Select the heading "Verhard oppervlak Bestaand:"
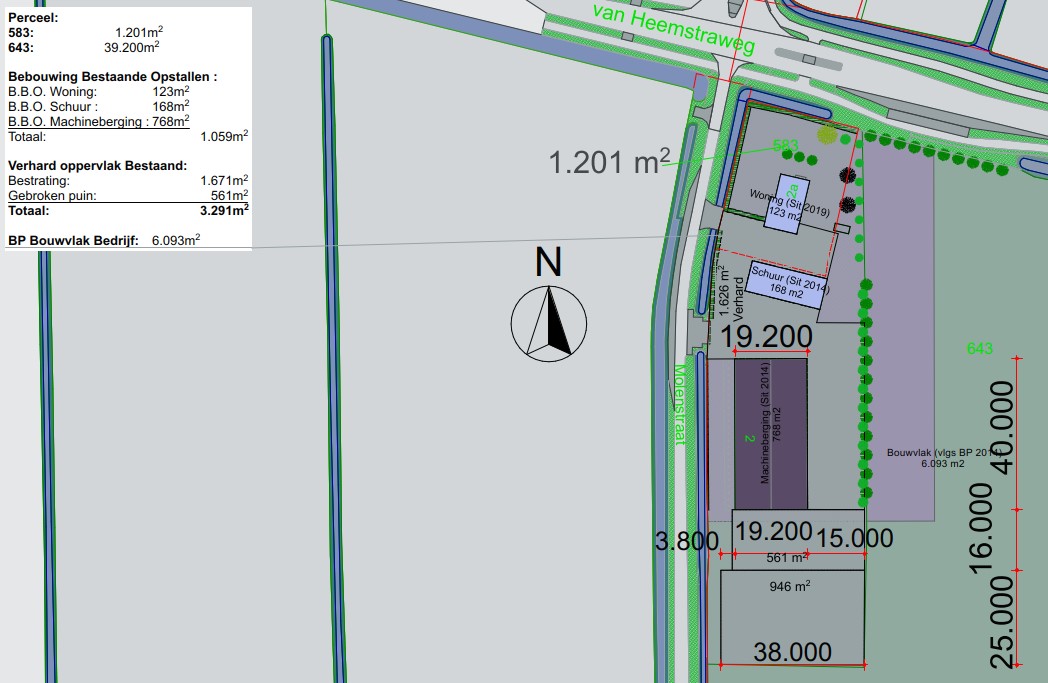 98,166
